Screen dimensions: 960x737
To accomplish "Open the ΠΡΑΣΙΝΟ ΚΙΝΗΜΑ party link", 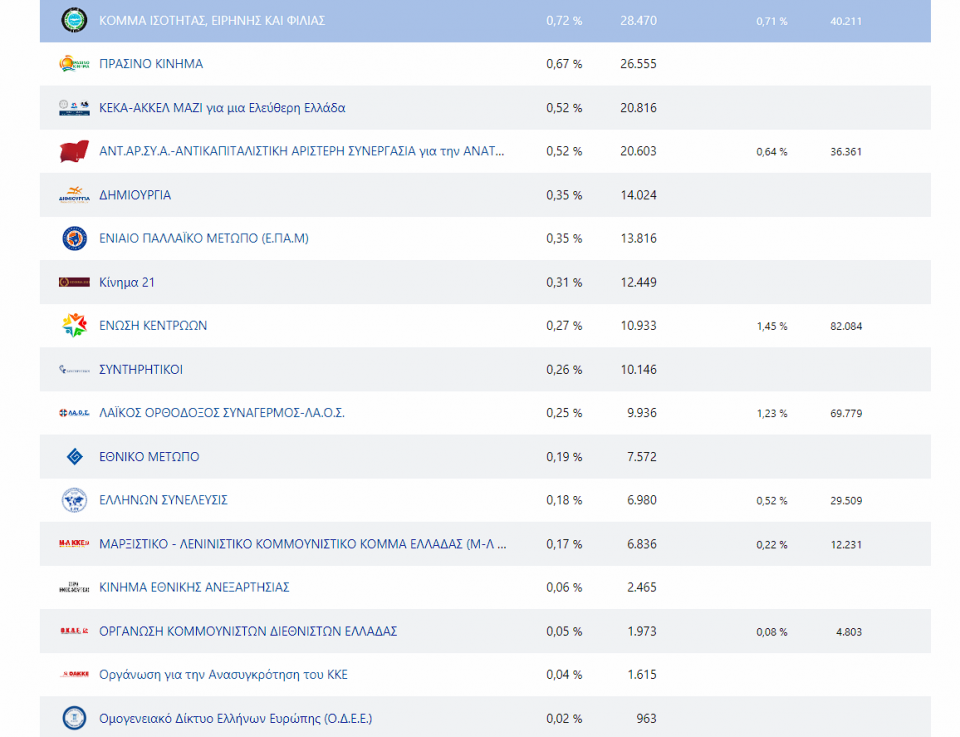I will (151, 64).
